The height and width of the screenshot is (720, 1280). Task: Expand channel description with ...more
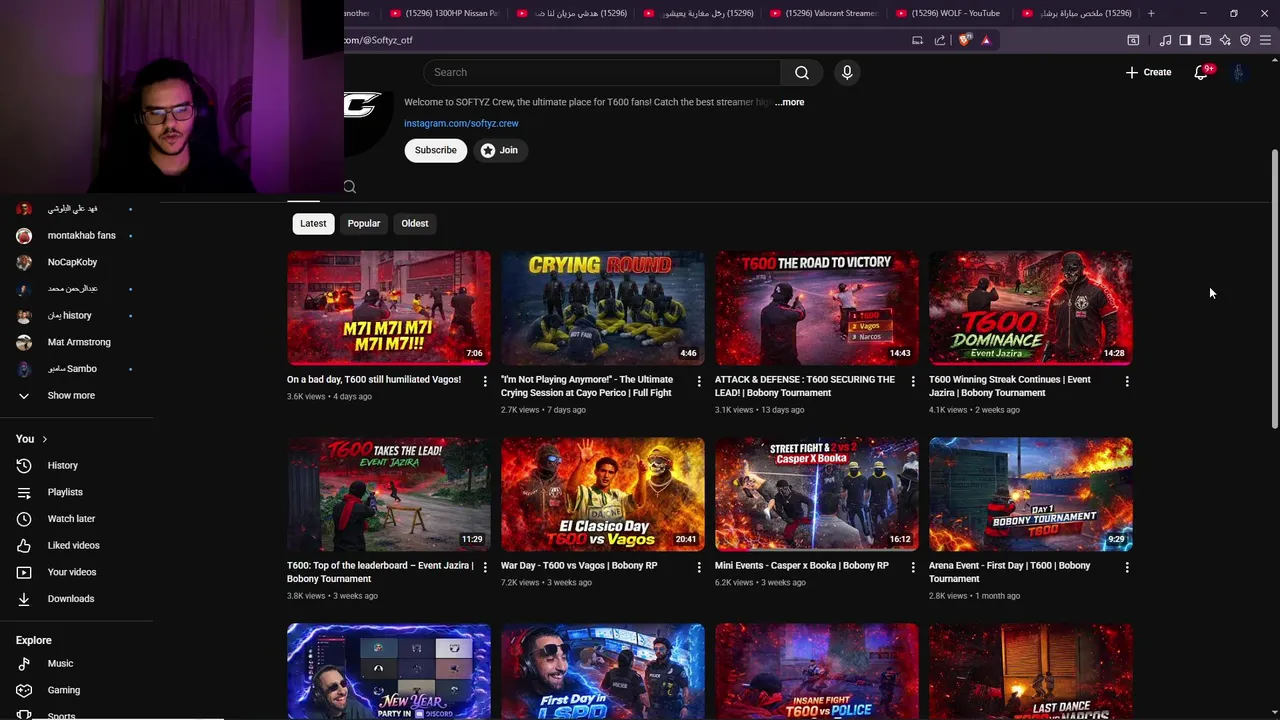coord(789,102)
